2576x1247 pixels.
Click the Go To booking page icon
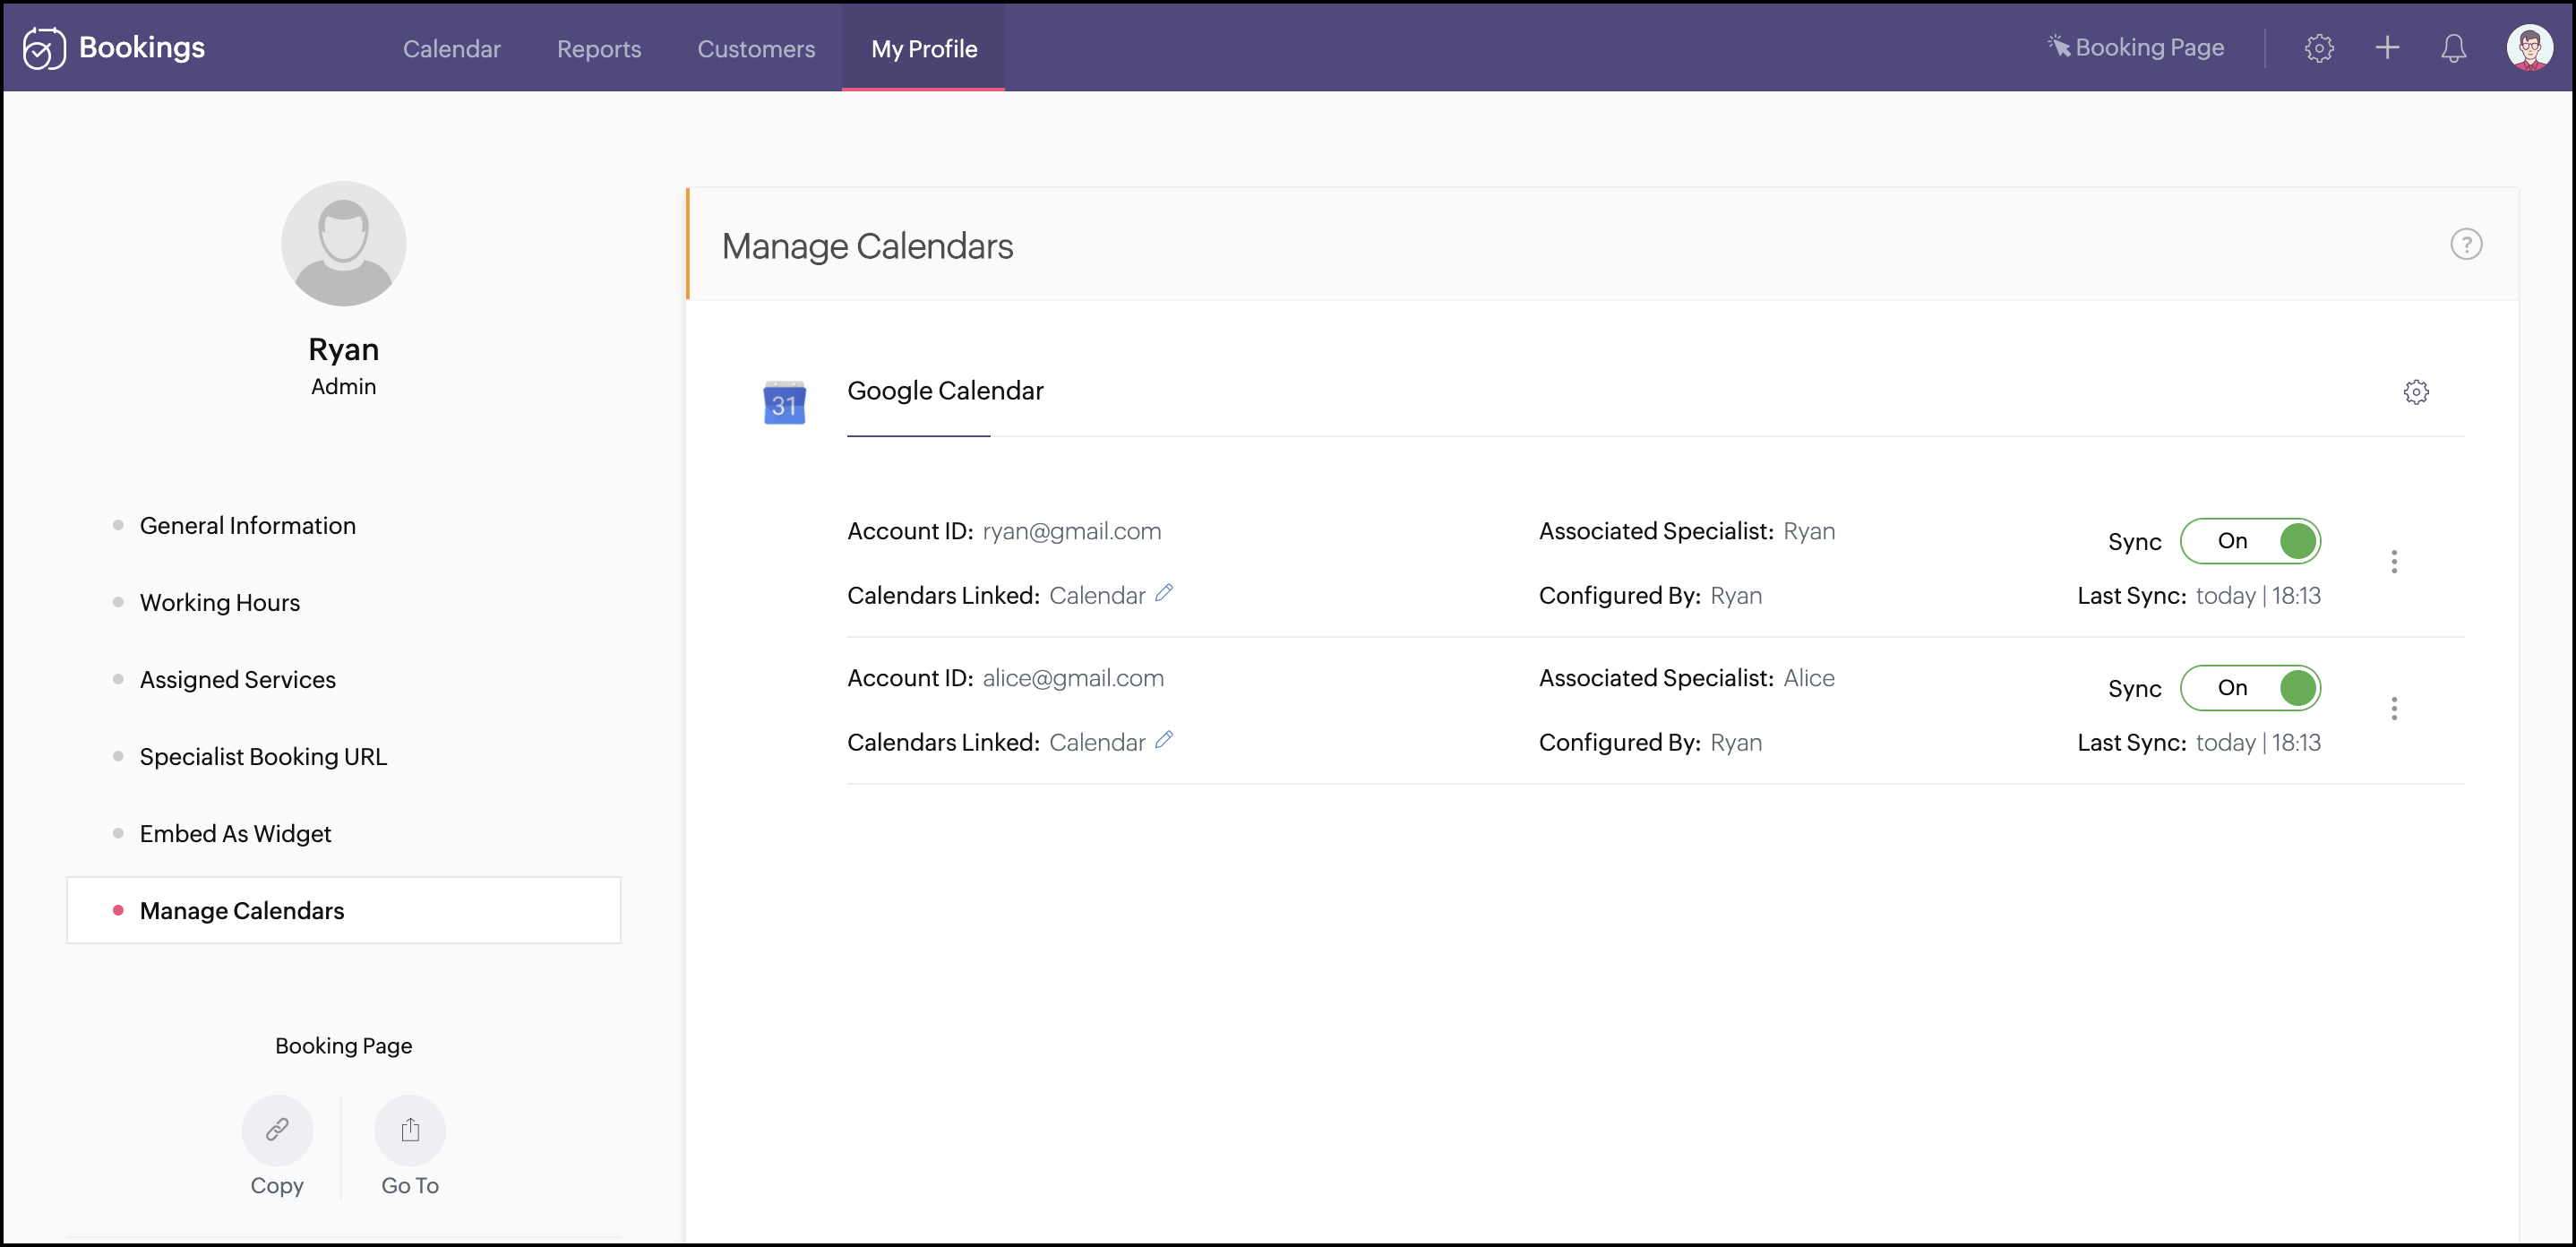(410, 1130)
